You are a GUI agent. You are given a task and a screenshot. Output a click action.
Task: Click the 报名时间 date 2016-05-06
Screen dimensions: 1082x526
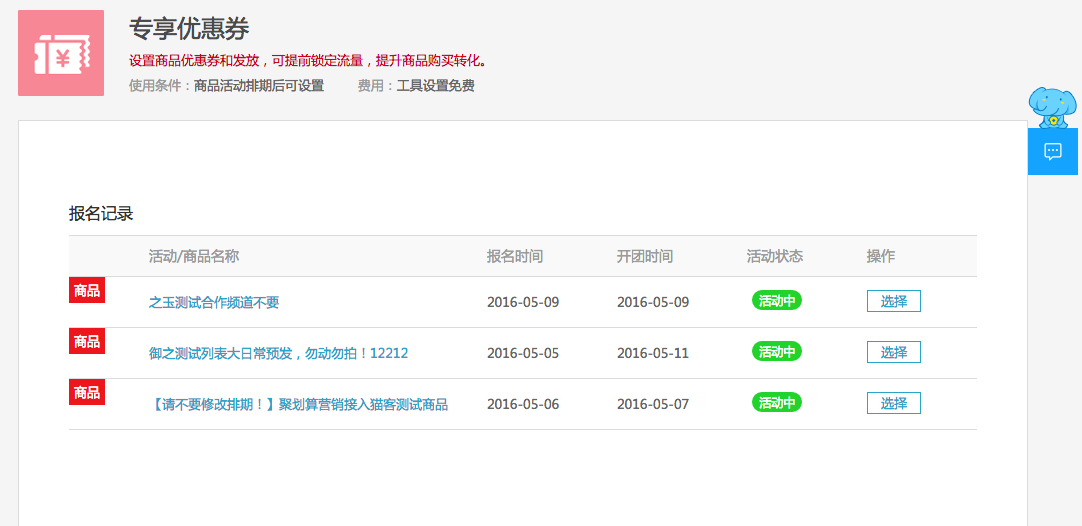tap(523, 405)
